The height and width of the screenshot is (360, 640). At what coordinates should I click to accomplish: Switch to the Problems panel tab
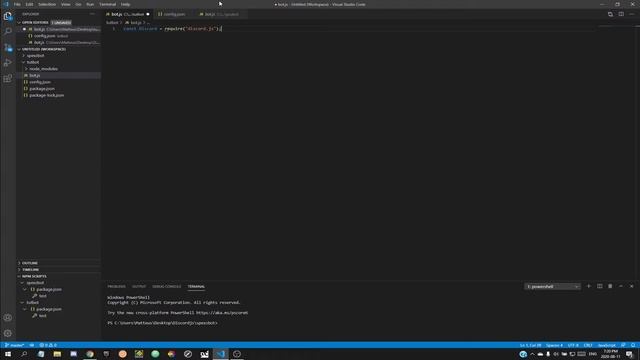tap(116, 287)
